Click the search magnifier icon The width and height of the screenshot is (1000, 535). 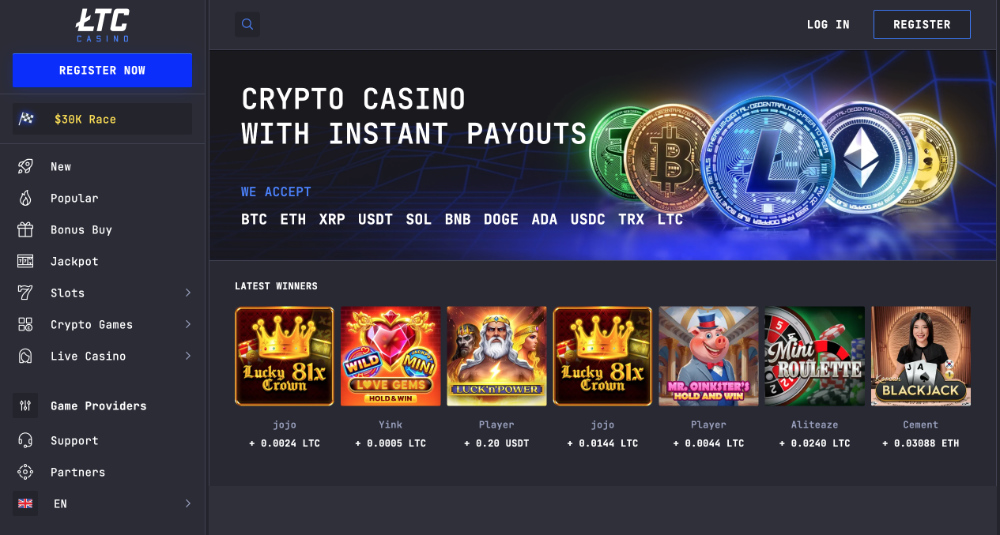click(x=247, y=24)
